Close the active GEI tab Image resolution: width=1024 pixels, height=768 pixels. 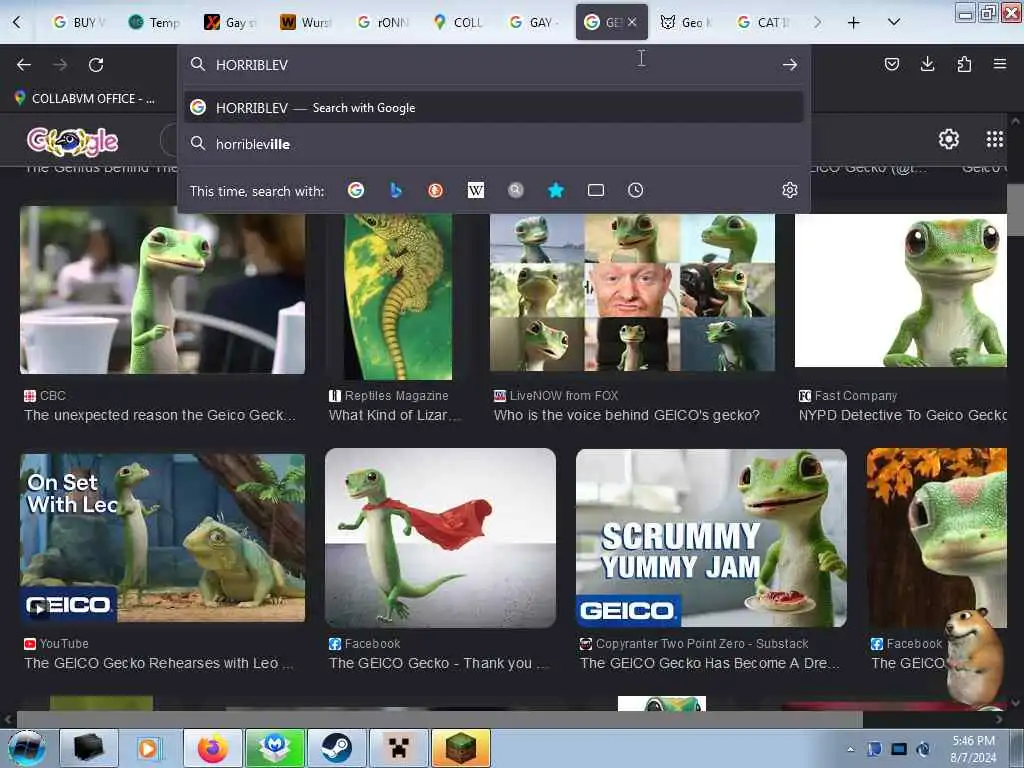(x=632, y=22)
